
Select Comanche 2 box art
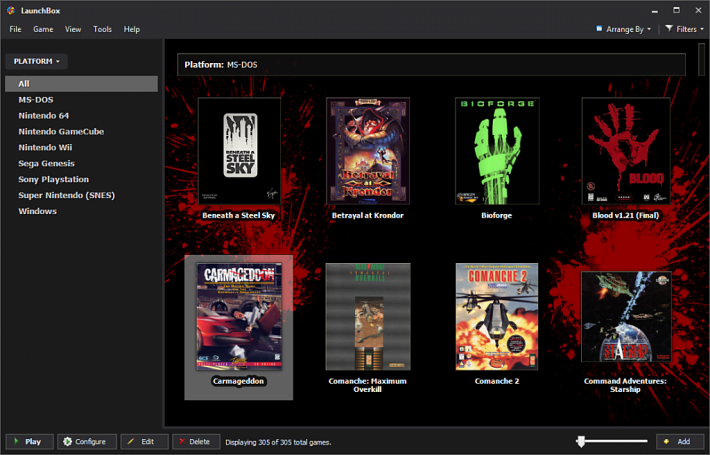[497, 316]
